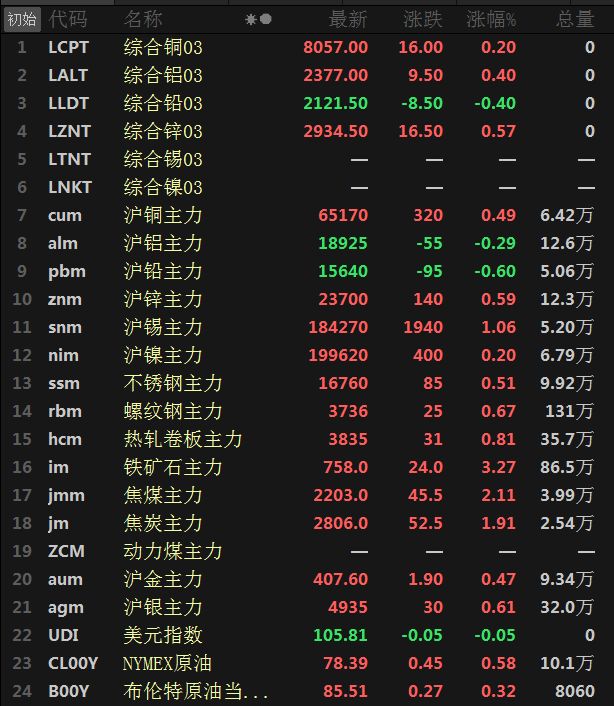
Task: Select the CL00Y NYMEX原油 row
Action: coord(307,663)
